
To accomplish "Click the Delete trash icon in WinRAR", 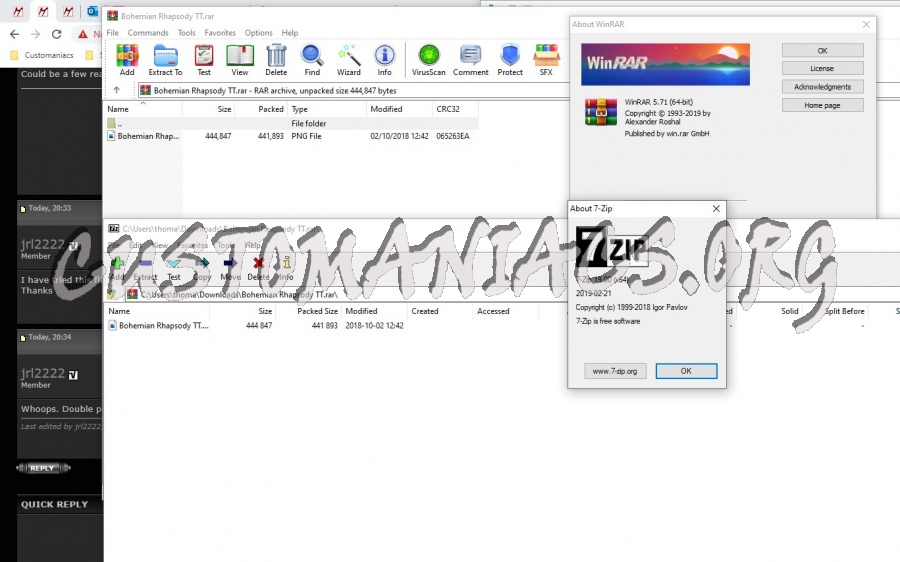I will pos(276,60).
